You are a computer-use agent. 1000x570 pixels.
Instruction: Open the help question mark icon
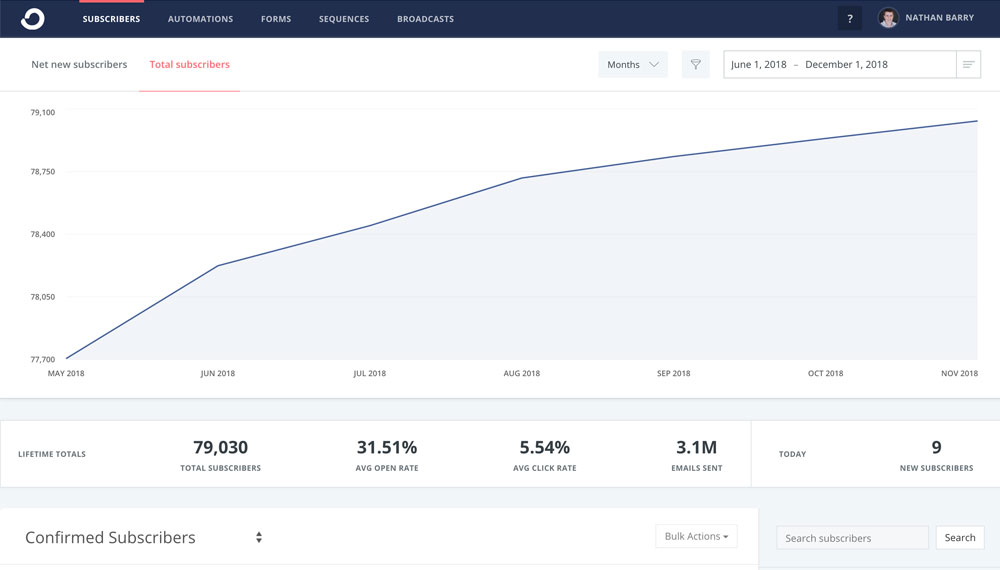click(x=849, y=18)
